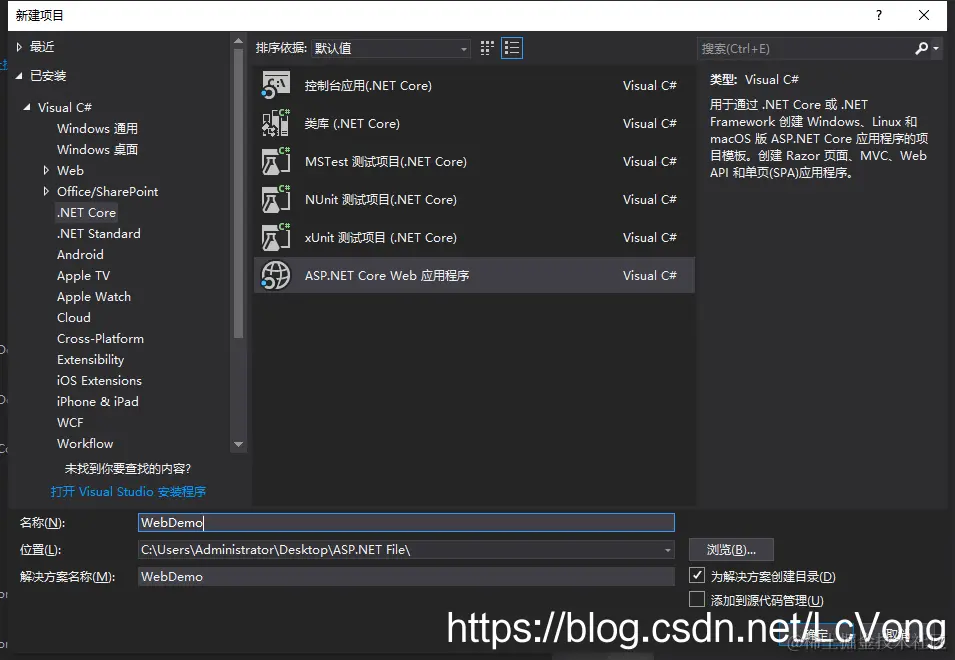Expand the Web tree node
This screenshot has width=955, height=660.
pos(46,170)
